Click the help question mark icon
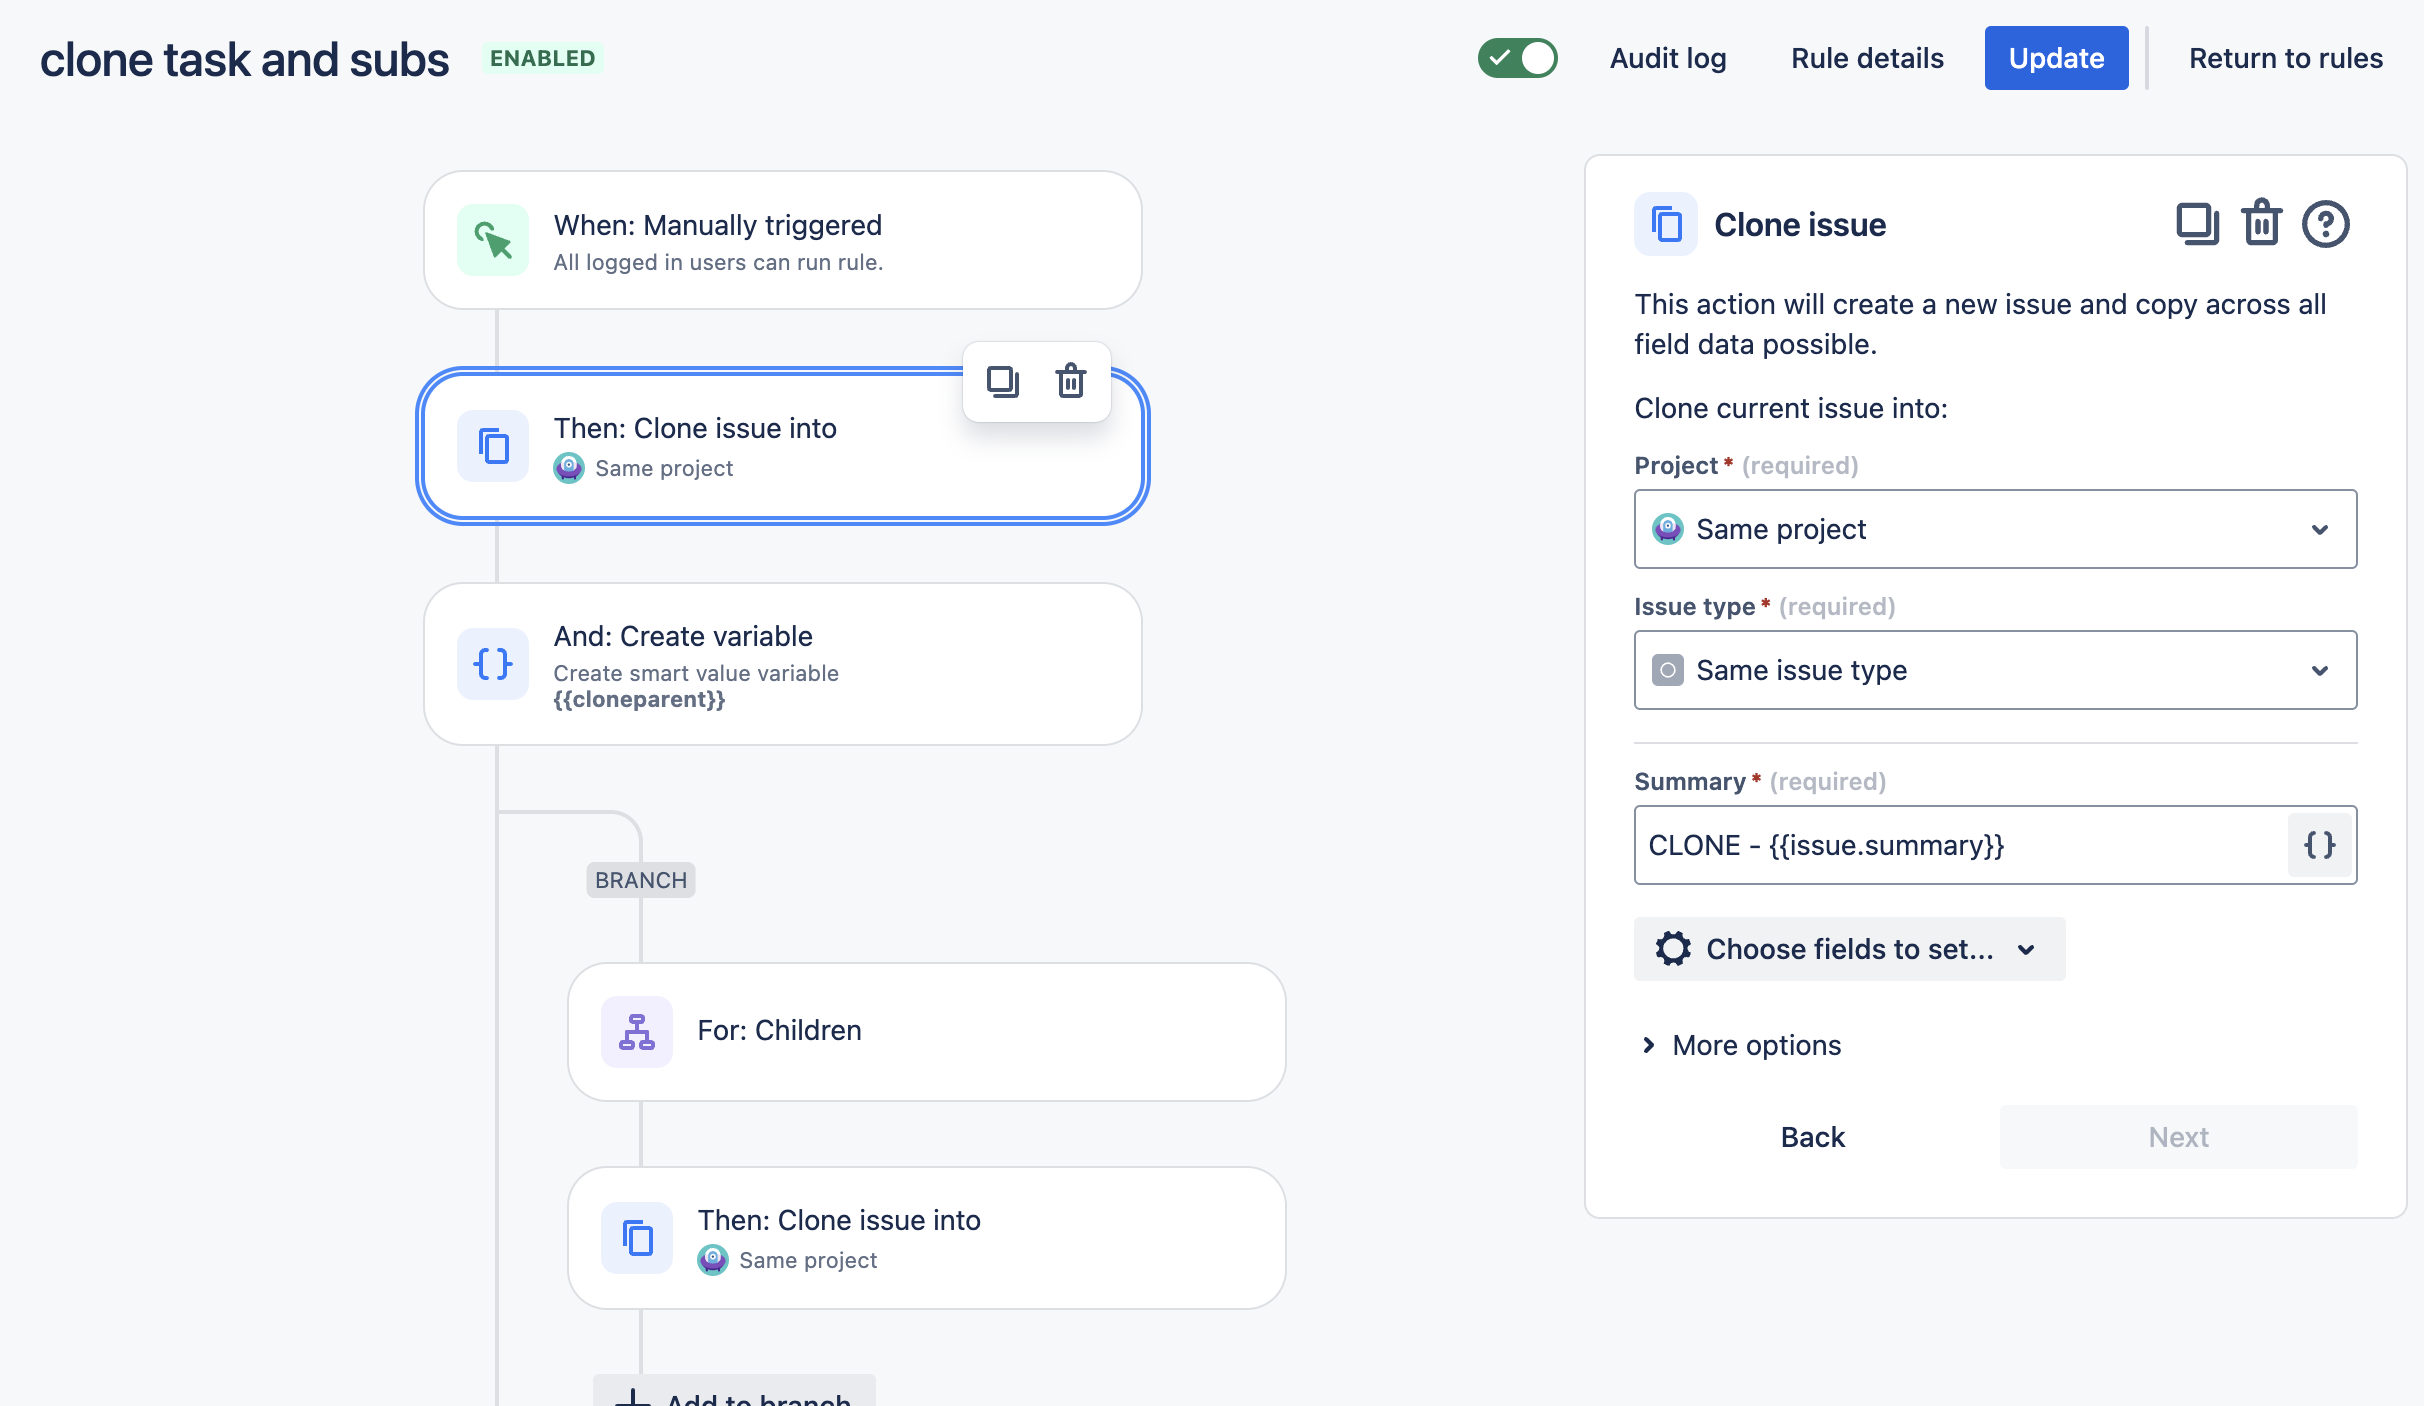The image size is (2424, 1406). click(x=2325, y=224)
